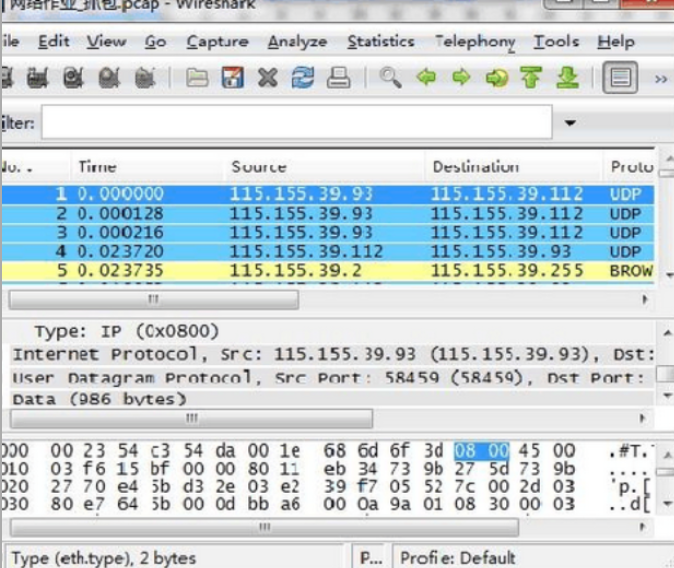
Task: Jump to the last packet icon
Action: (567, 78)
